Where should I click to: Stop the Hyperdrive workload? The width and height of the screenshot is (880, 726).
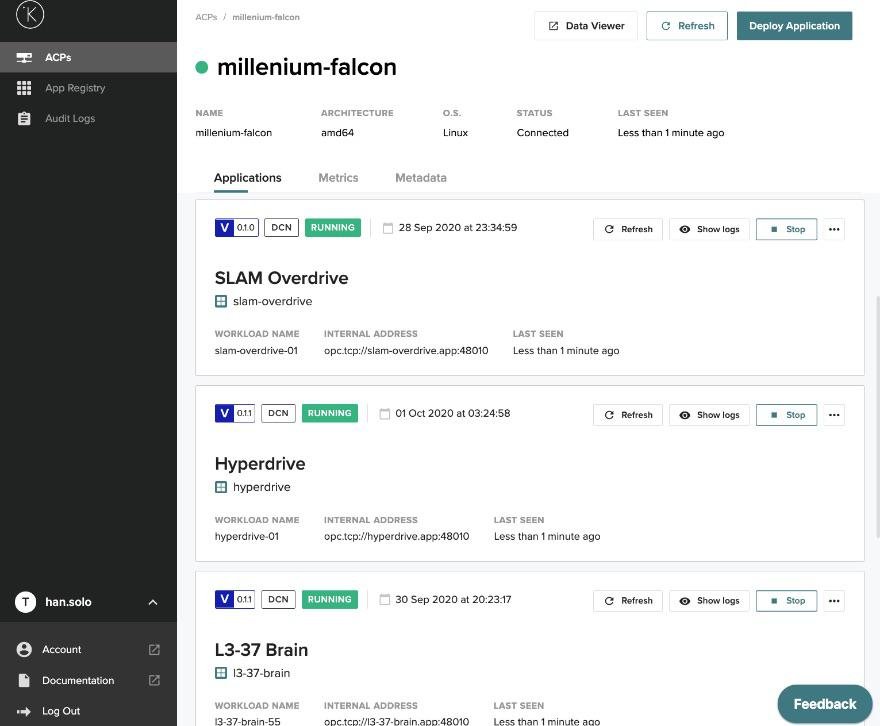[786, 415]
